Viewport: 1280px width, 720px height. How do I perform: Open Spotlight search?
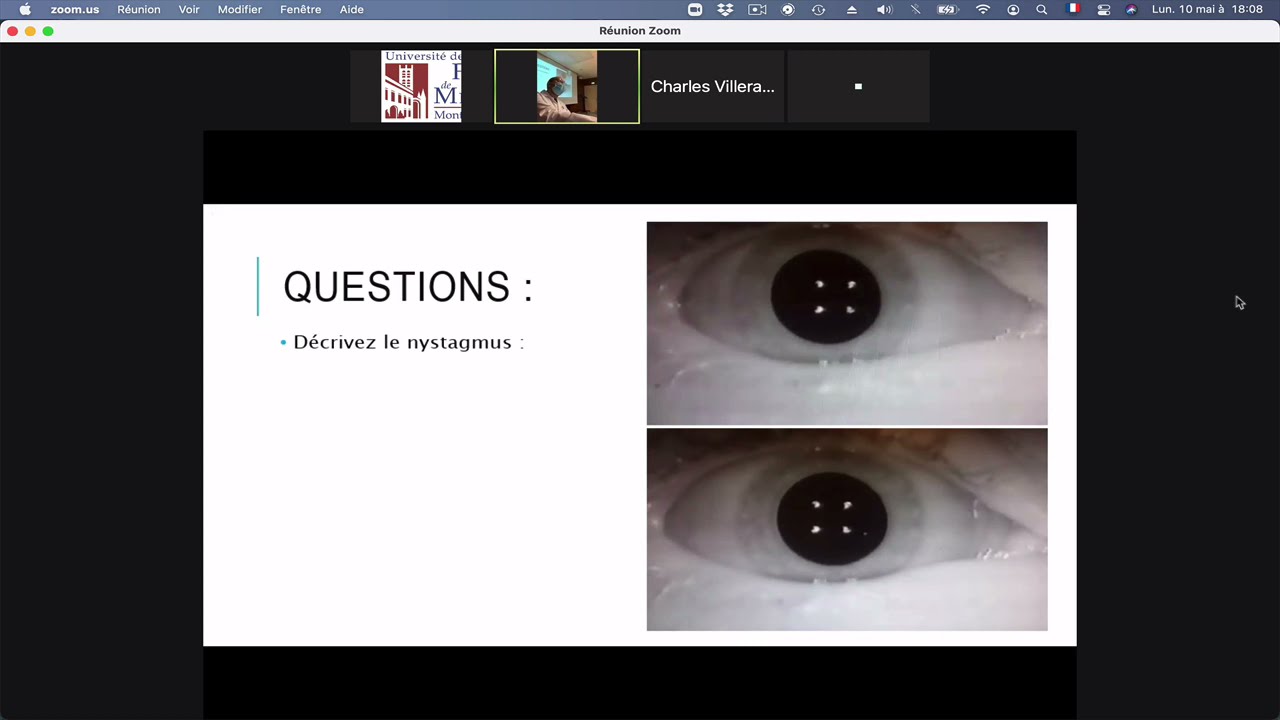(x=1042, y=9)
